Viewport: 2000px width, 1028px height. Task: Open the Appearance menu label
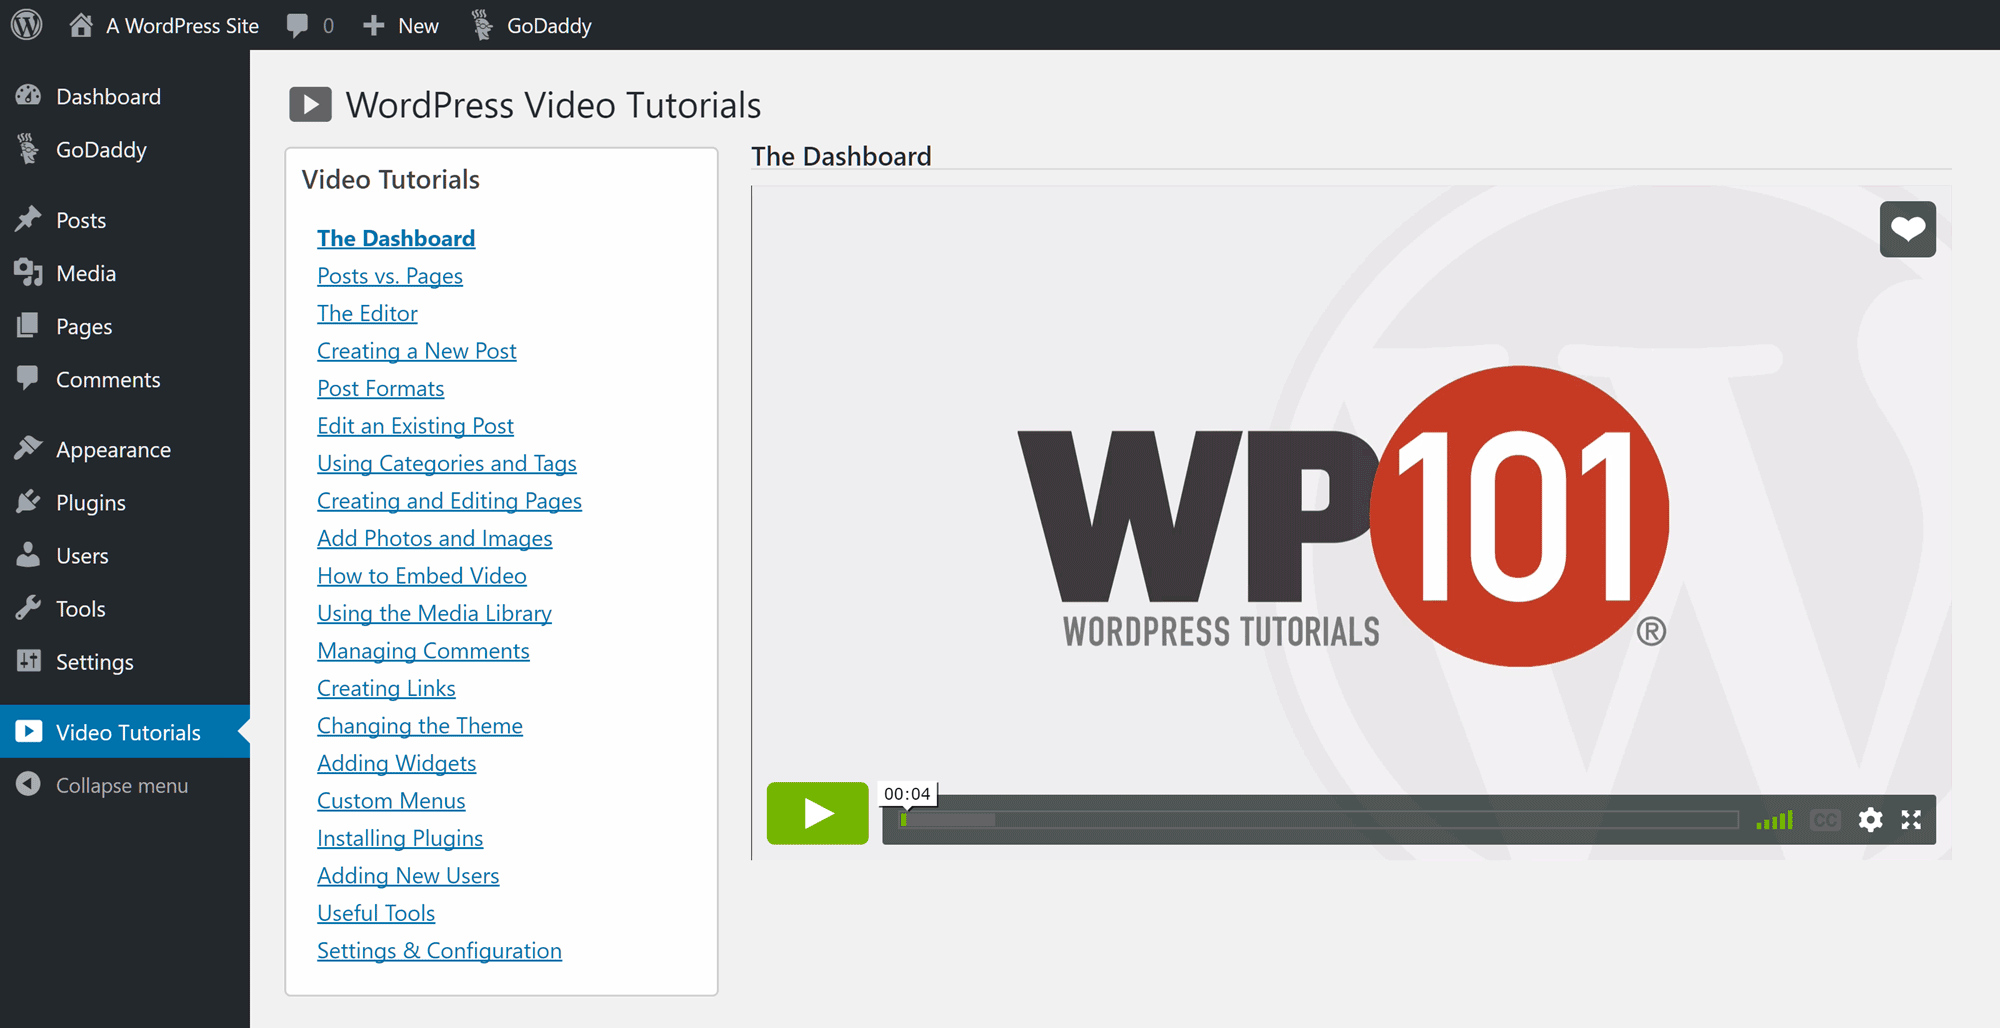click(113, 450)
